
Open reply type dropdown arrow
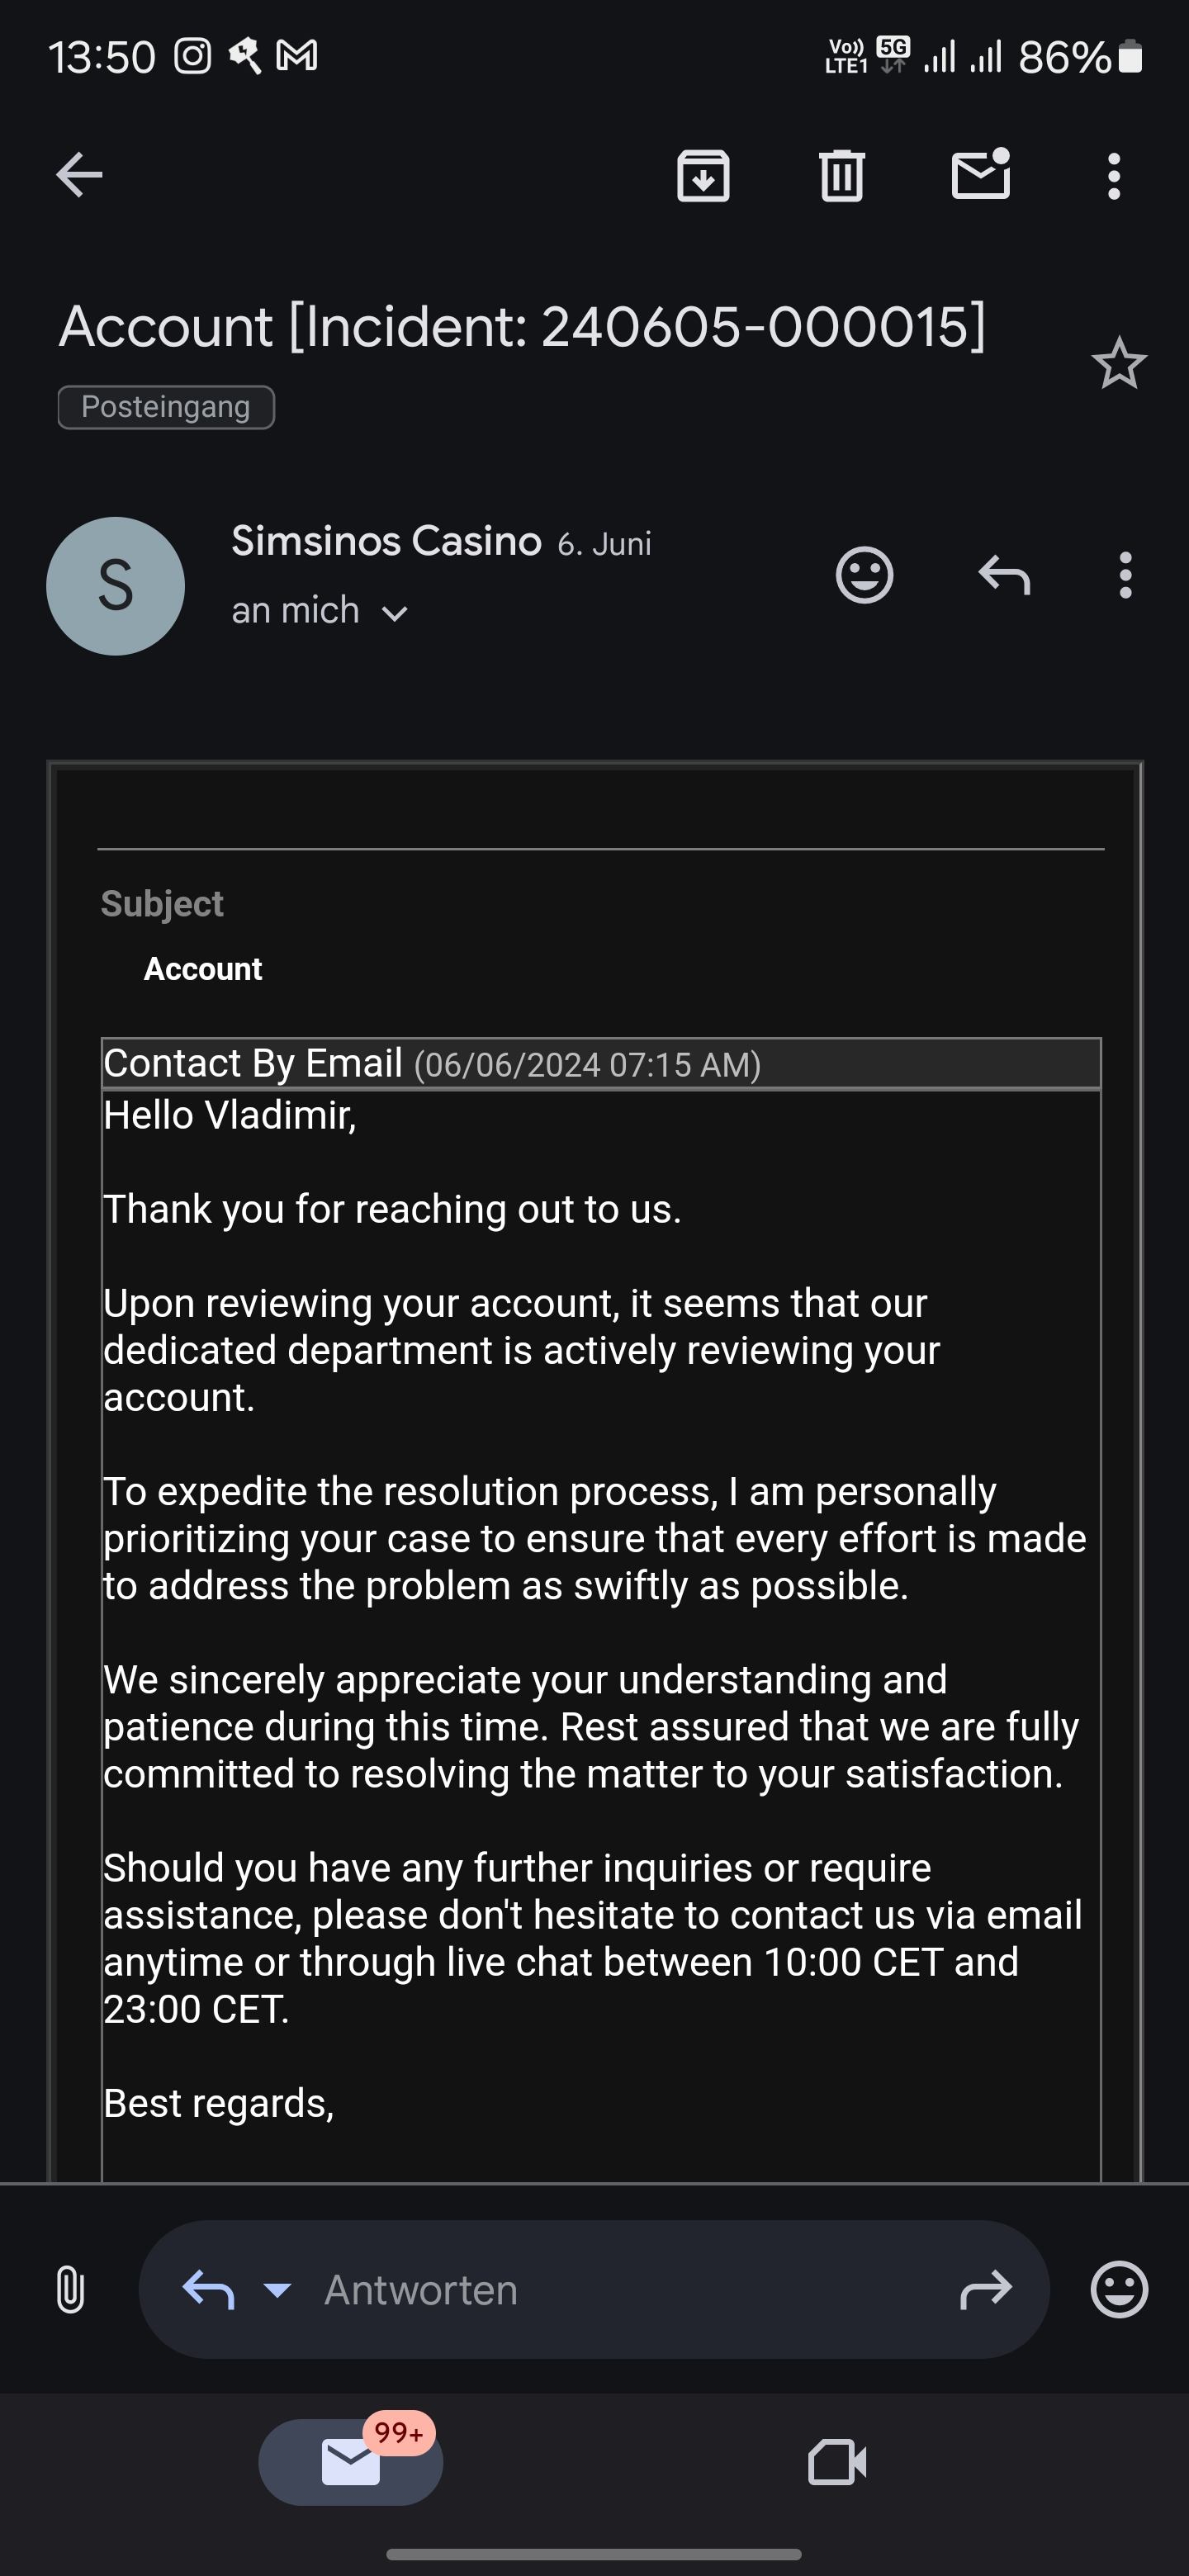[x=277, y=2289]
